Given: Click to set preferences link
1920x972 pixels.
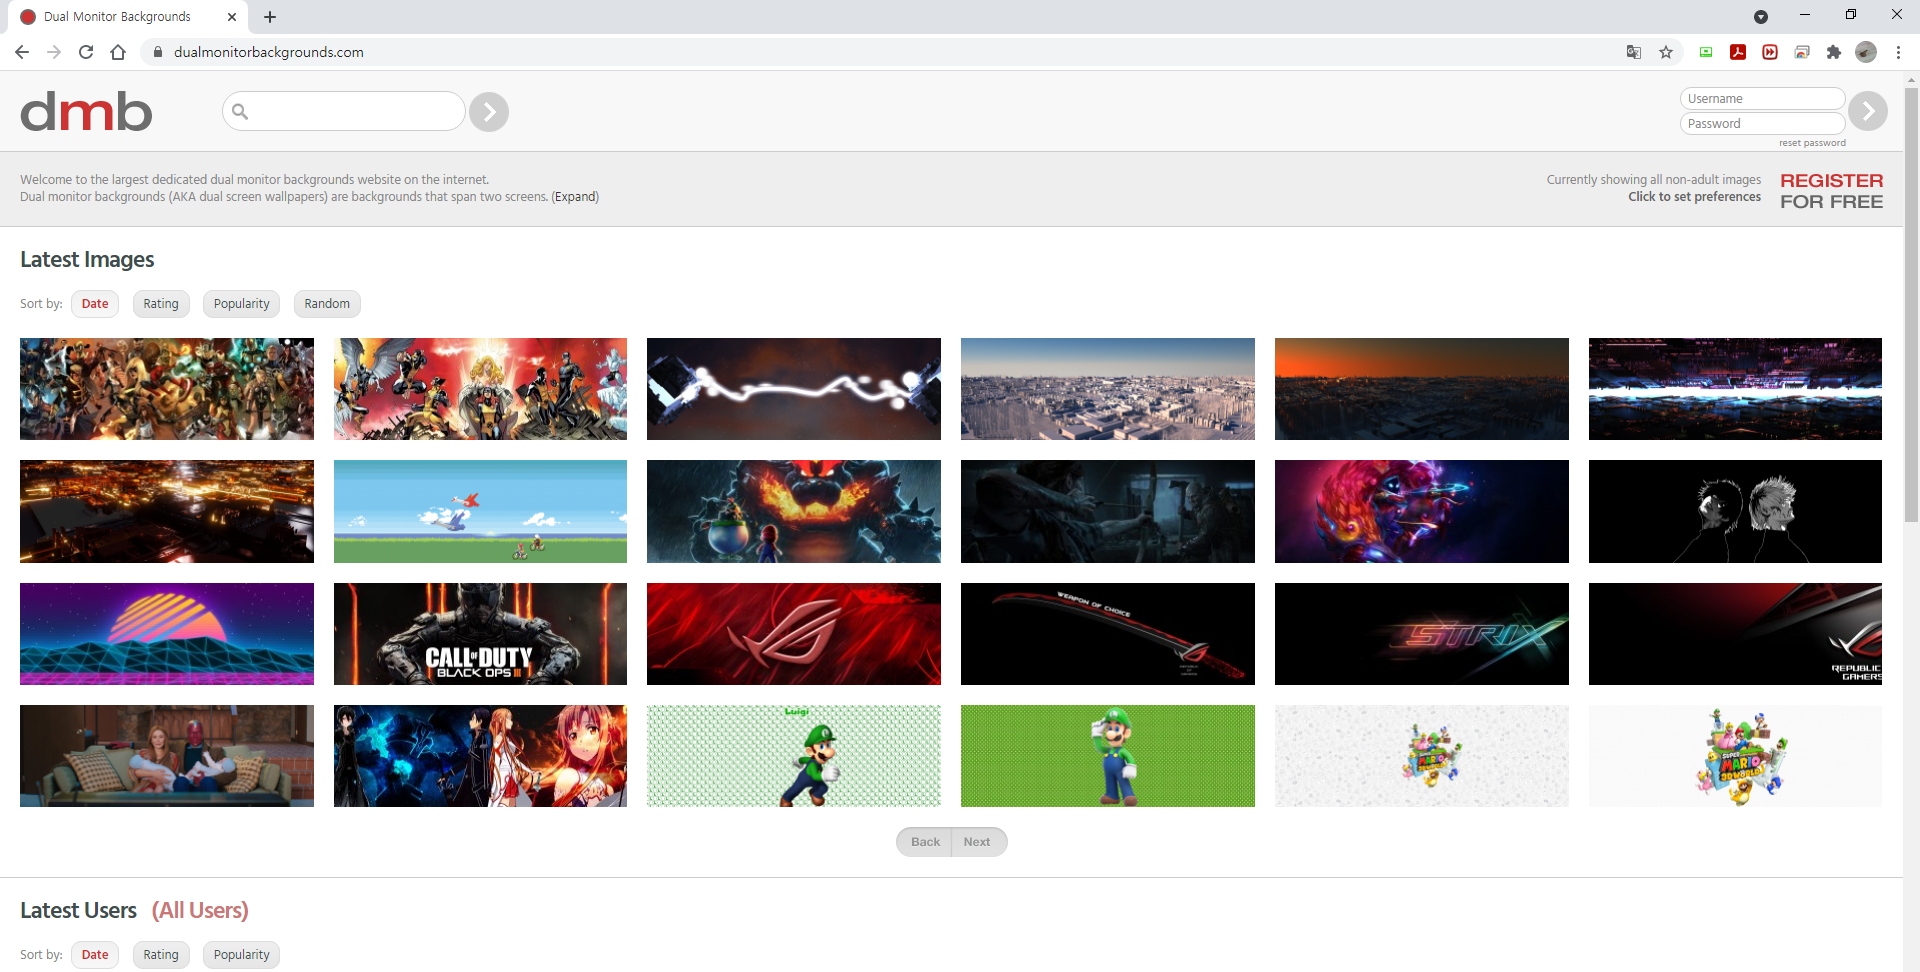Looking at the screenshot, I should (x=1694, y=197).
